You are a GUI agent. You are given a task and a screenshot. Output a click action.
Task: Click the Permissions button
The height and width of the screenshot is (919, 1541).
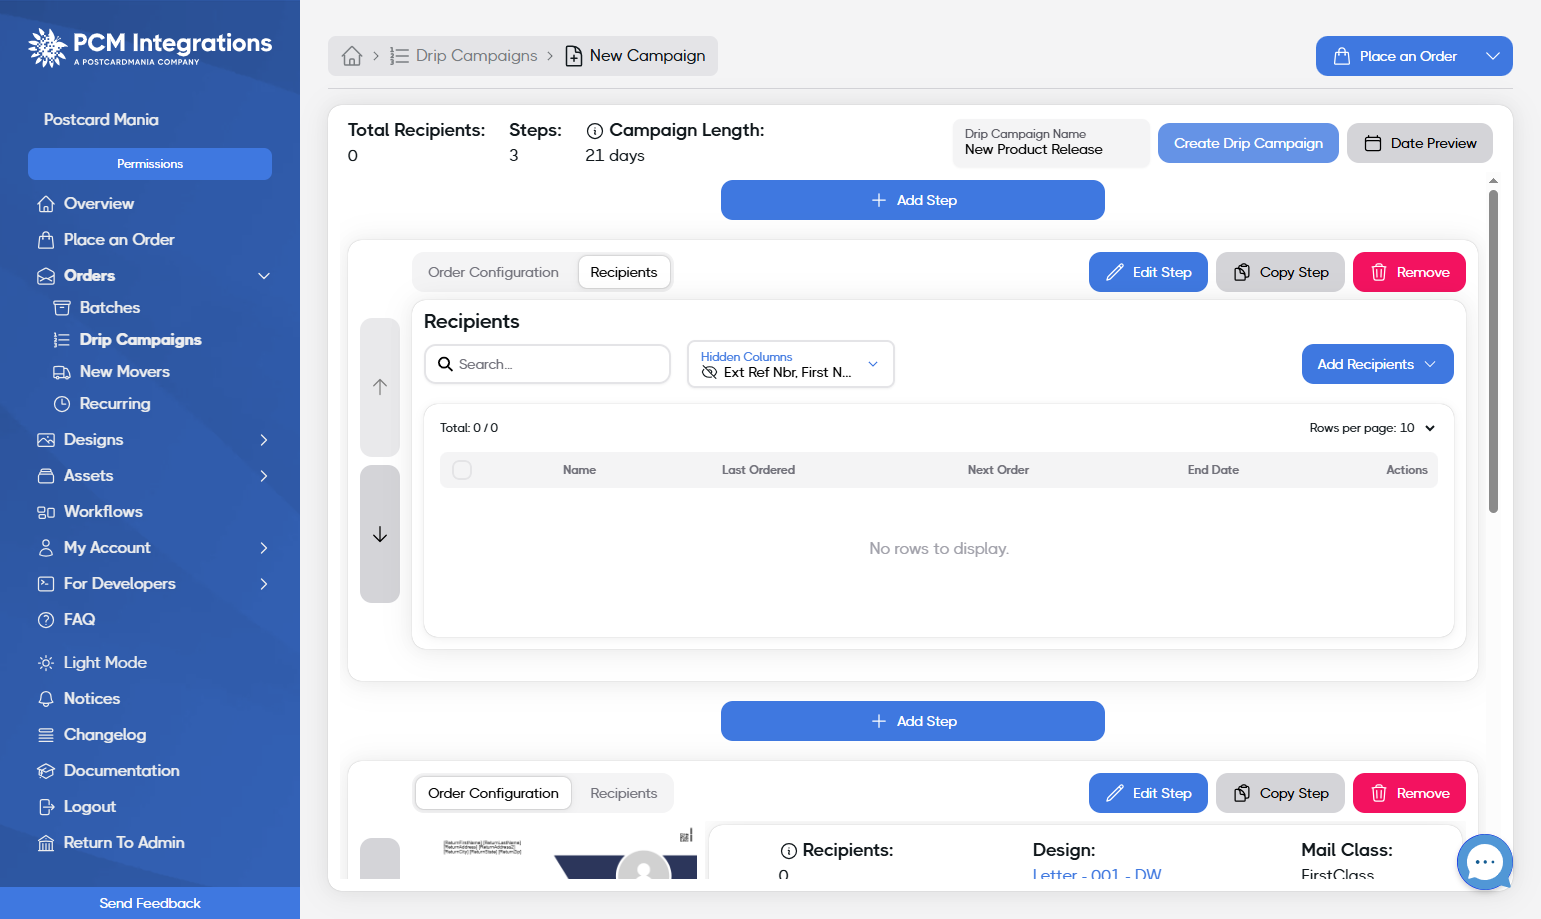coord(150,164)
